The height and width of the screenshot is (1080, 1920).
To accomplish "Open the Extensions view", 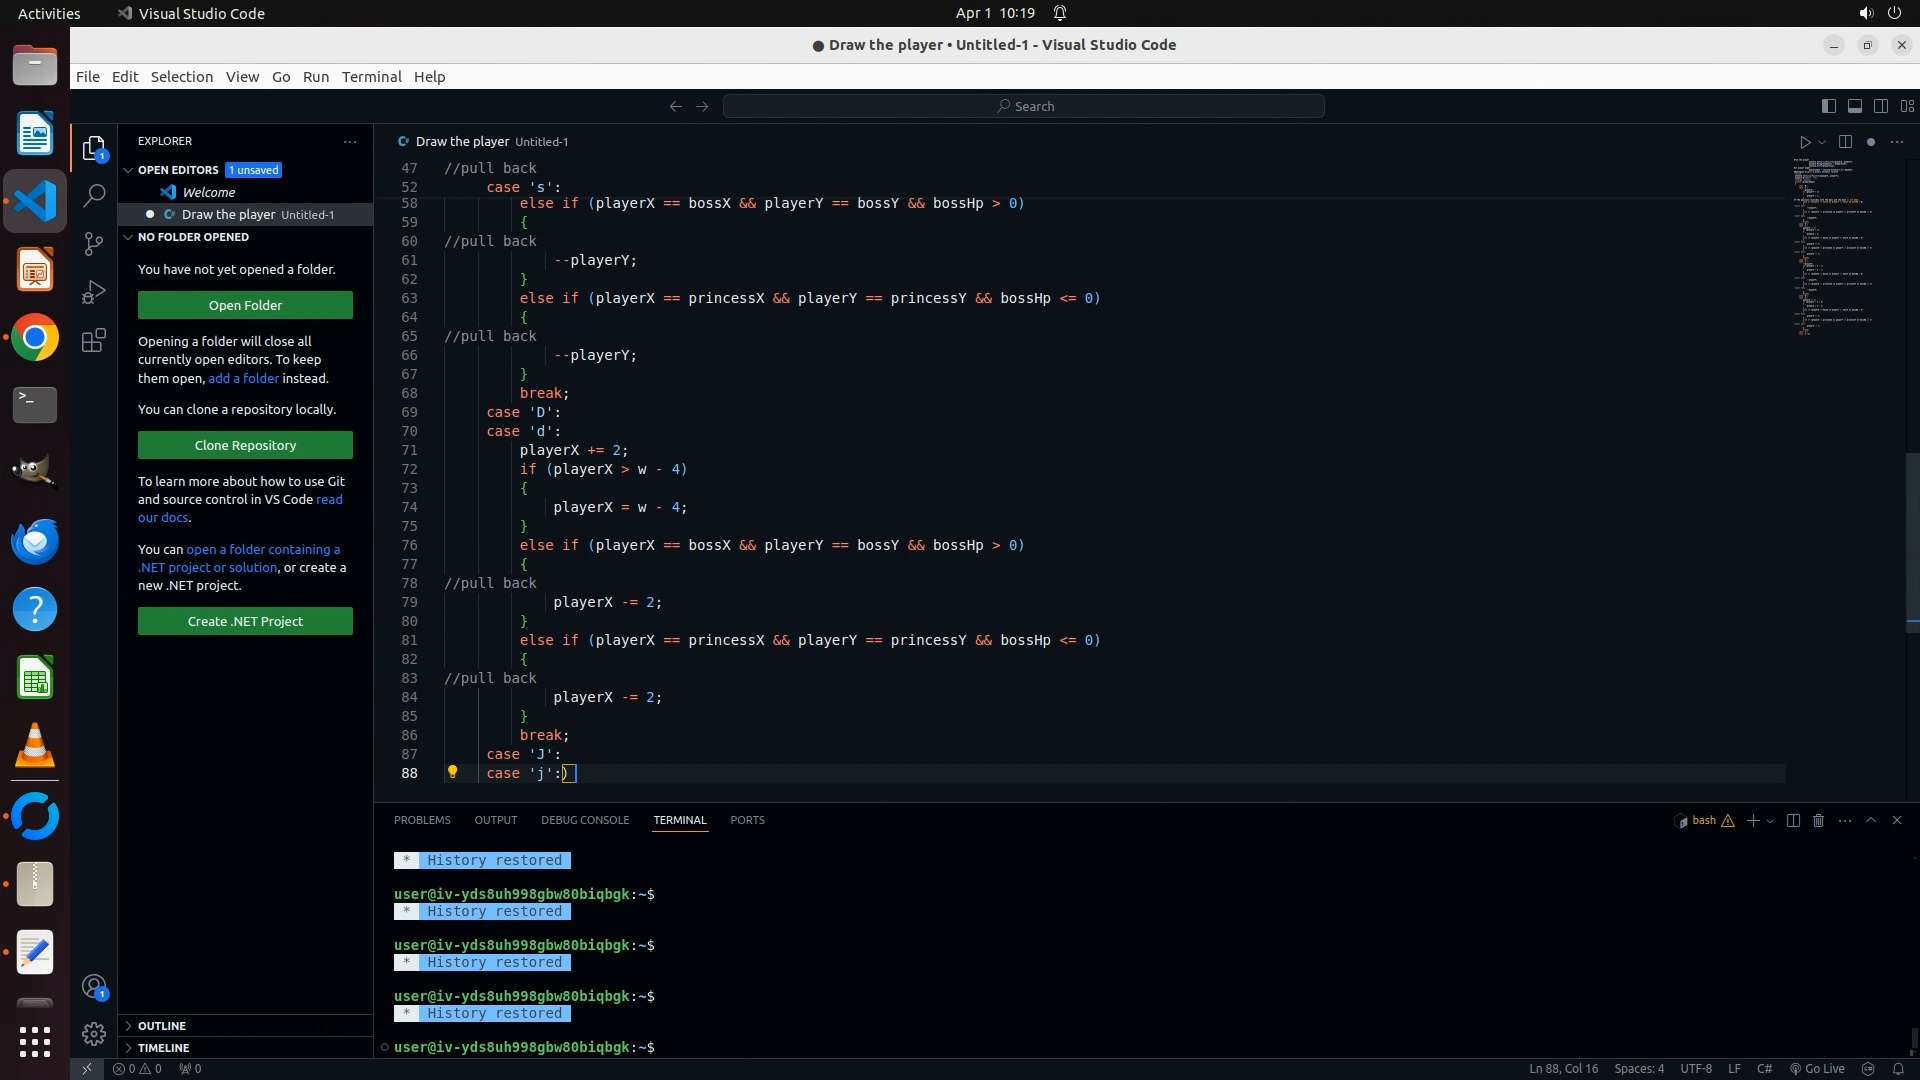I will (x=94, y=341).
